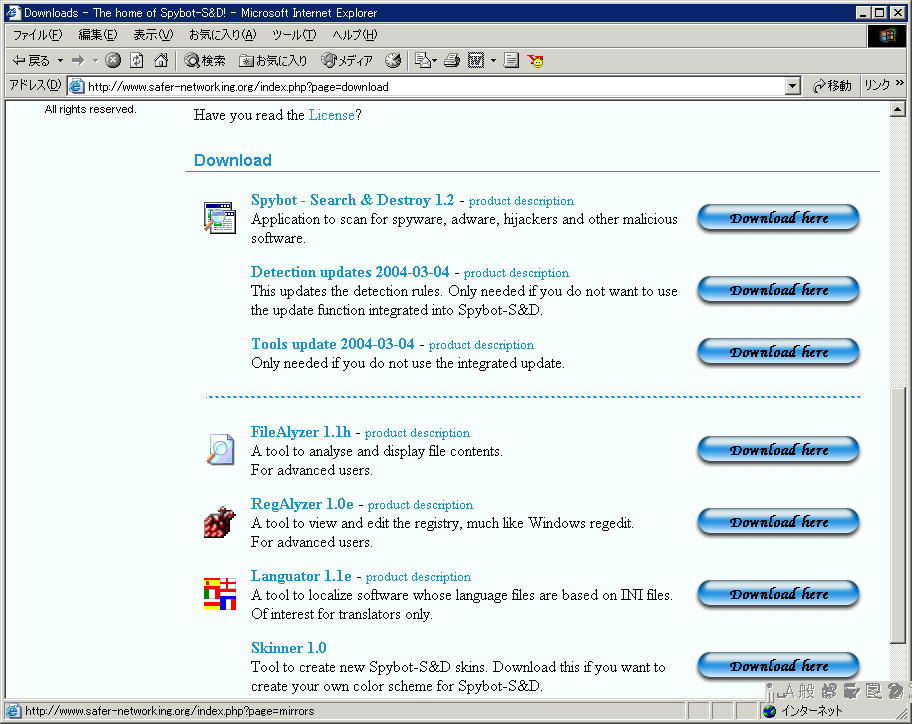912x724 pixels.
Task: Click 'Download here' for Skinner
Action: (x=778, y=666)
